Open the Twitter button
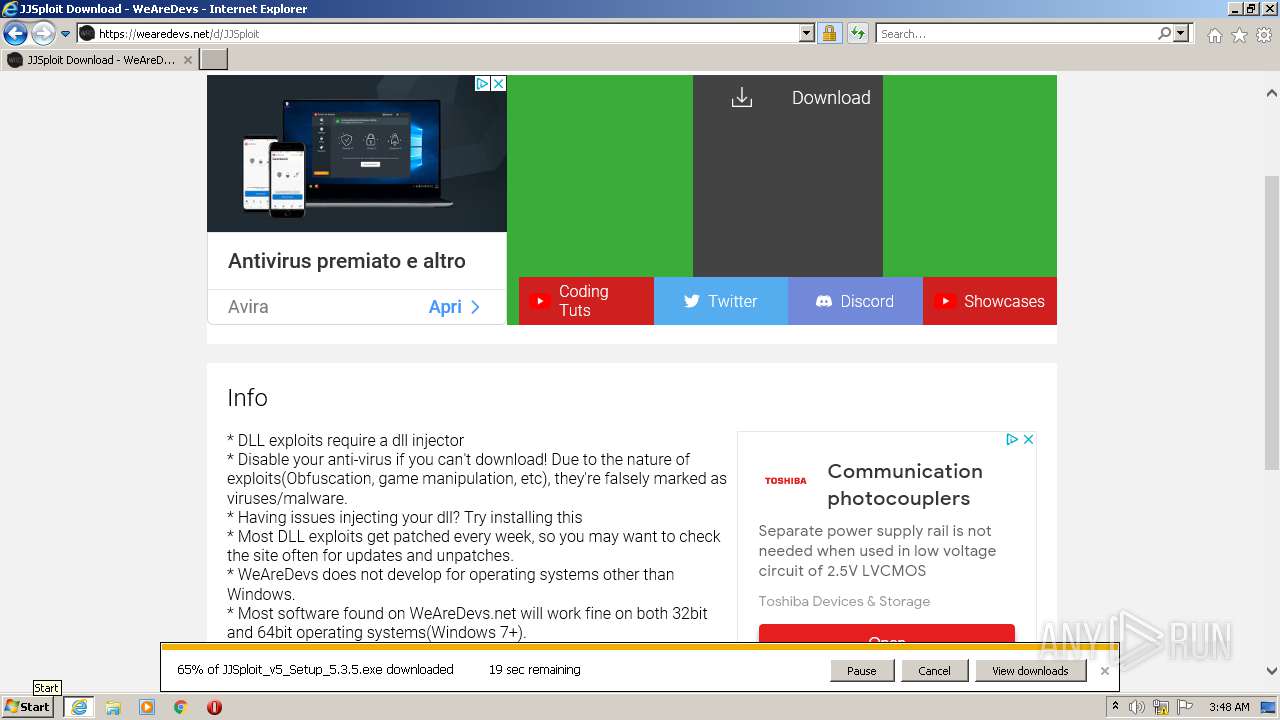The image size is (1280, 720). click(x=721, y=301)
